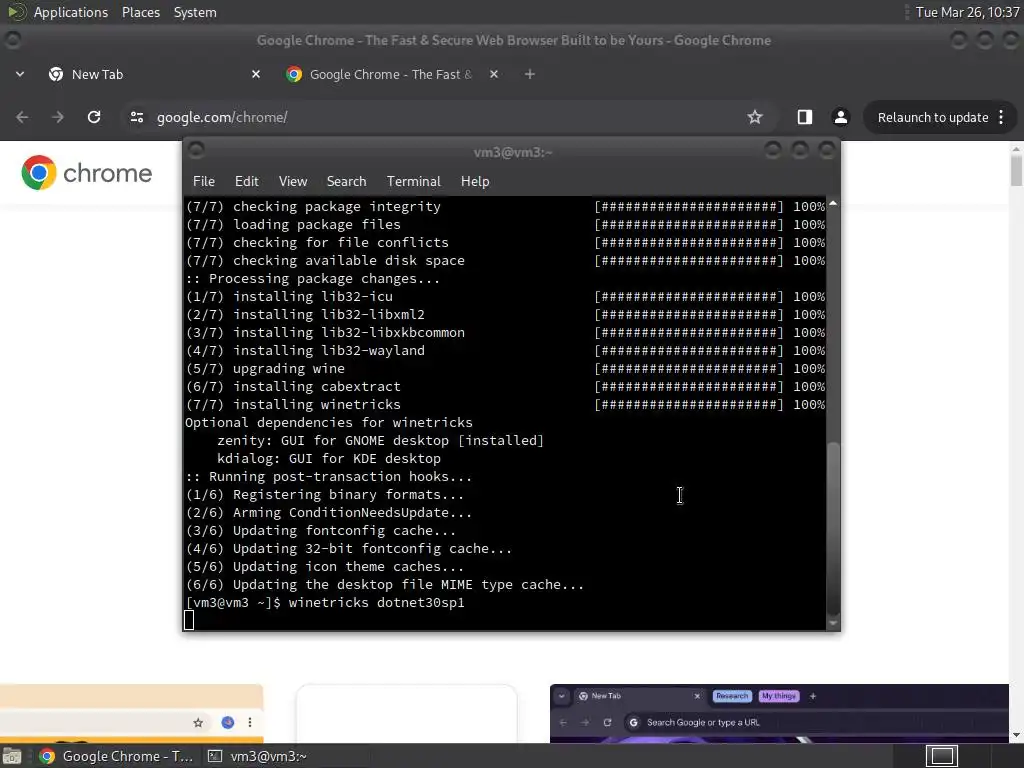Open Chrome three-dot menu
This screenshot has width=1024, height=768.
(1002, 118)
